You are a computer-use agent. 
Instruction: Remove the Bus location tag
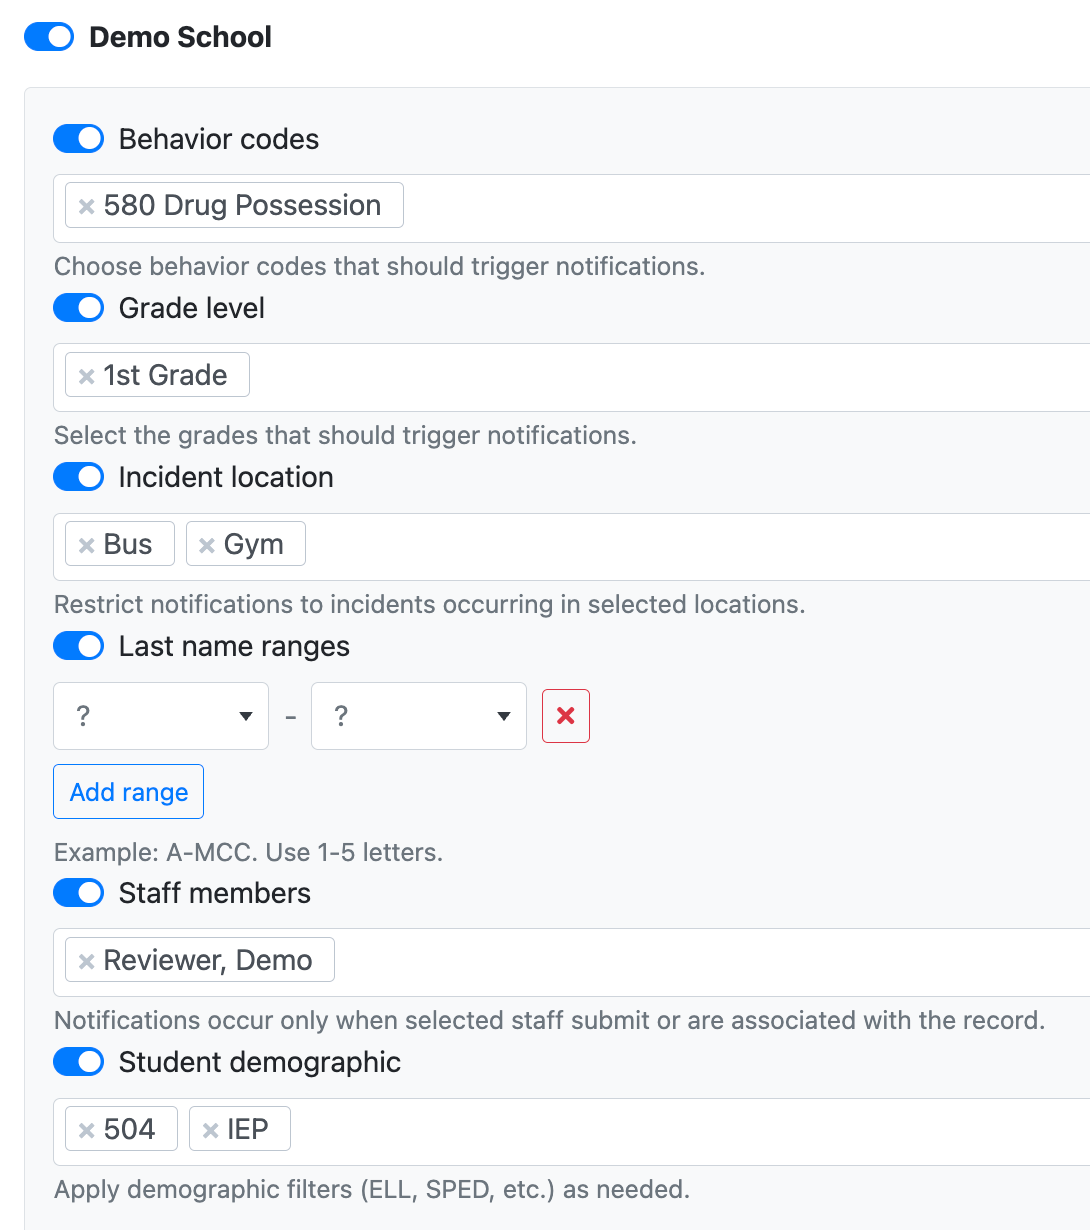coord(87,545)
